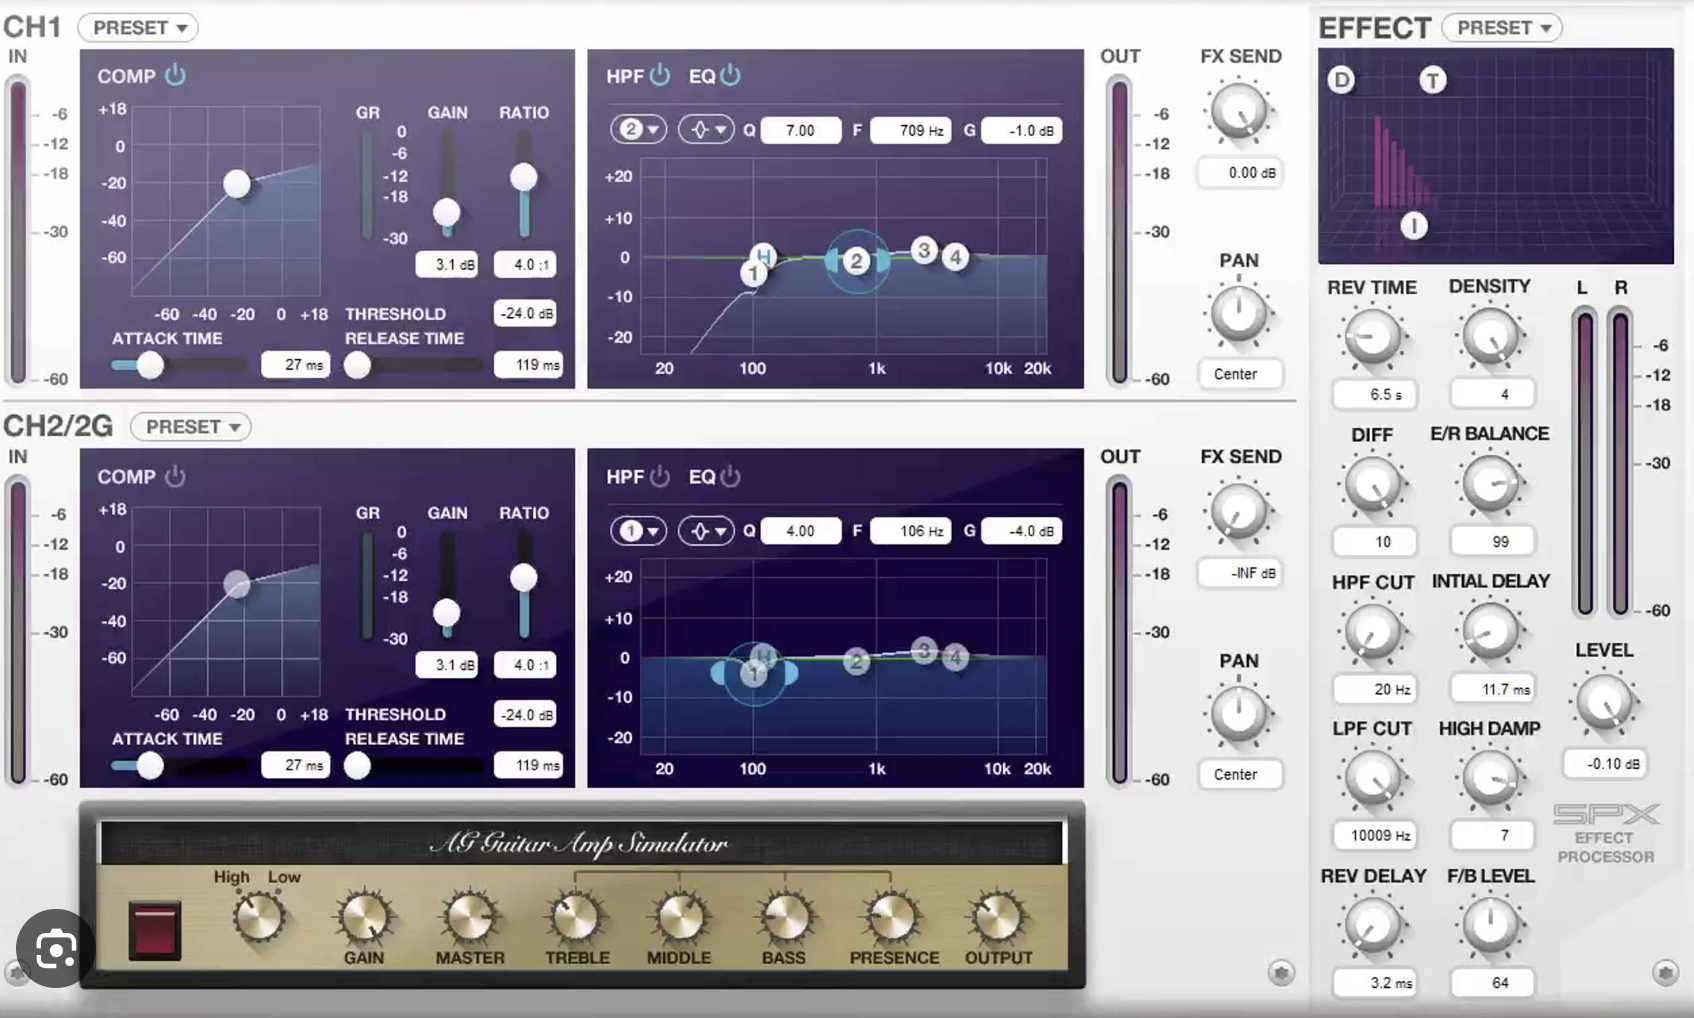
Task: Select CH1 EQ band 1 node
Action: point(753,272)
